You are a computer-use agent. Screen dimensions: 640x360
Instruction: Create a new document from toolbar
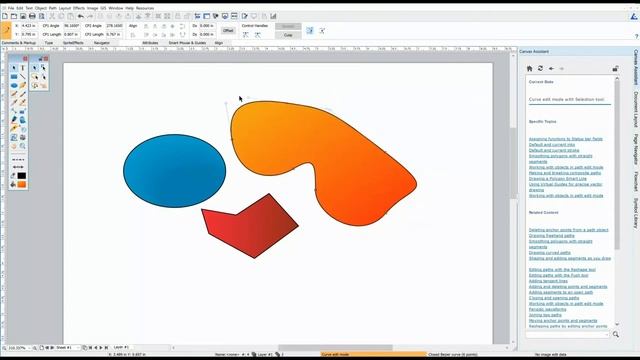[x=5, y=16]
